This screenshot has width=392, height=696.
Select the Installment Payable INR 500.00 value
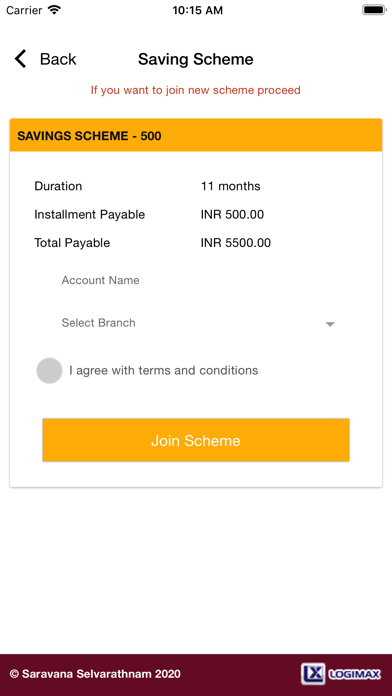(x=232, y=215)
